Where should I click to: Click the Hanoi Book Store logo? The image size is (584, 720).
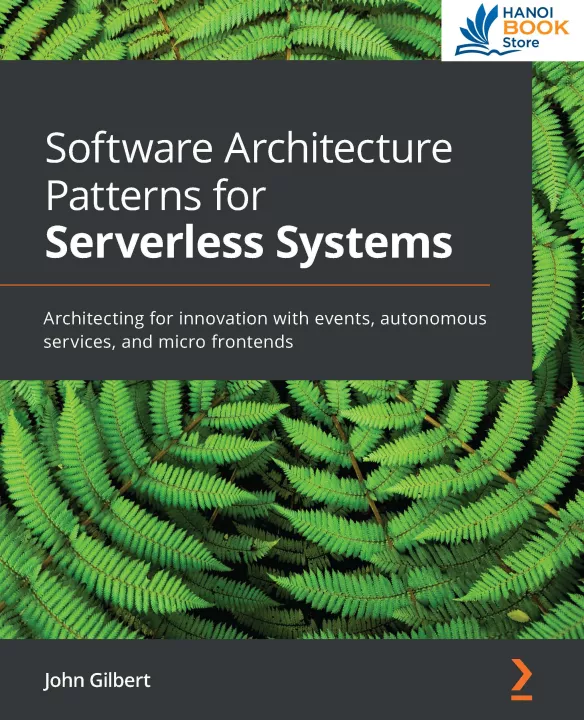point(511,30)
